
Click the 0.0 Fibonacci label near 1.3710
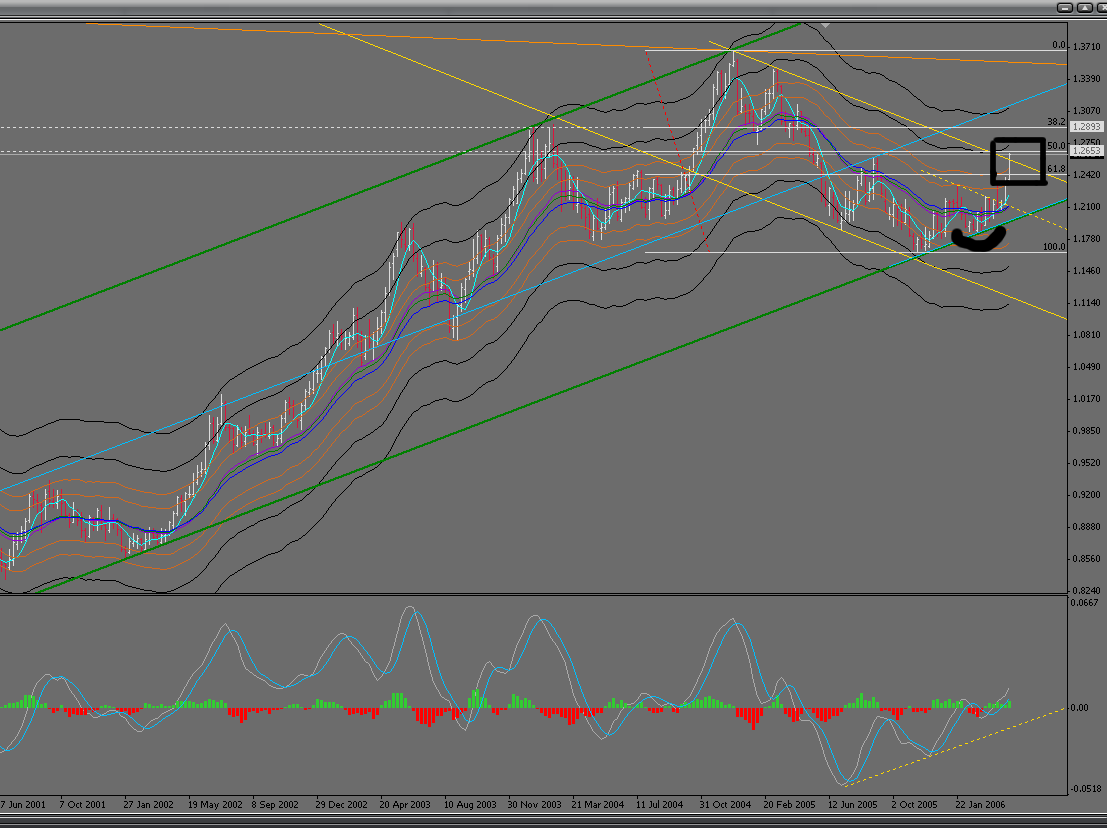click(x=1054, y=45)
